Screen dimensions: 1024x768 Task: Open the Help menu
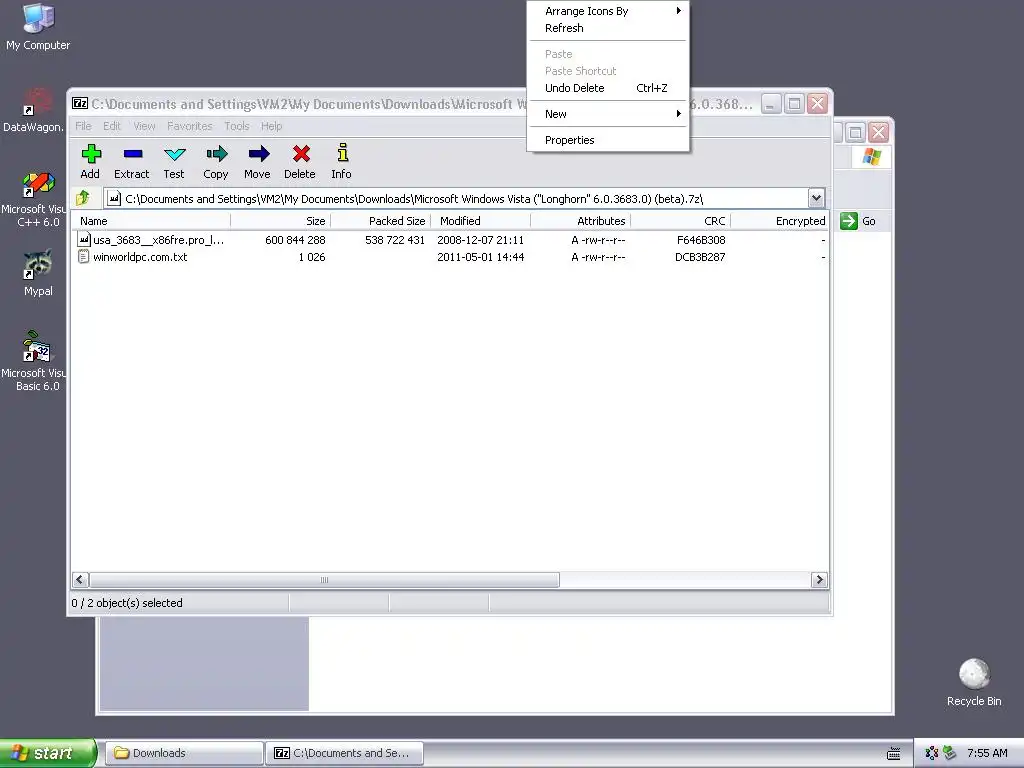click(x=271, y=126)
